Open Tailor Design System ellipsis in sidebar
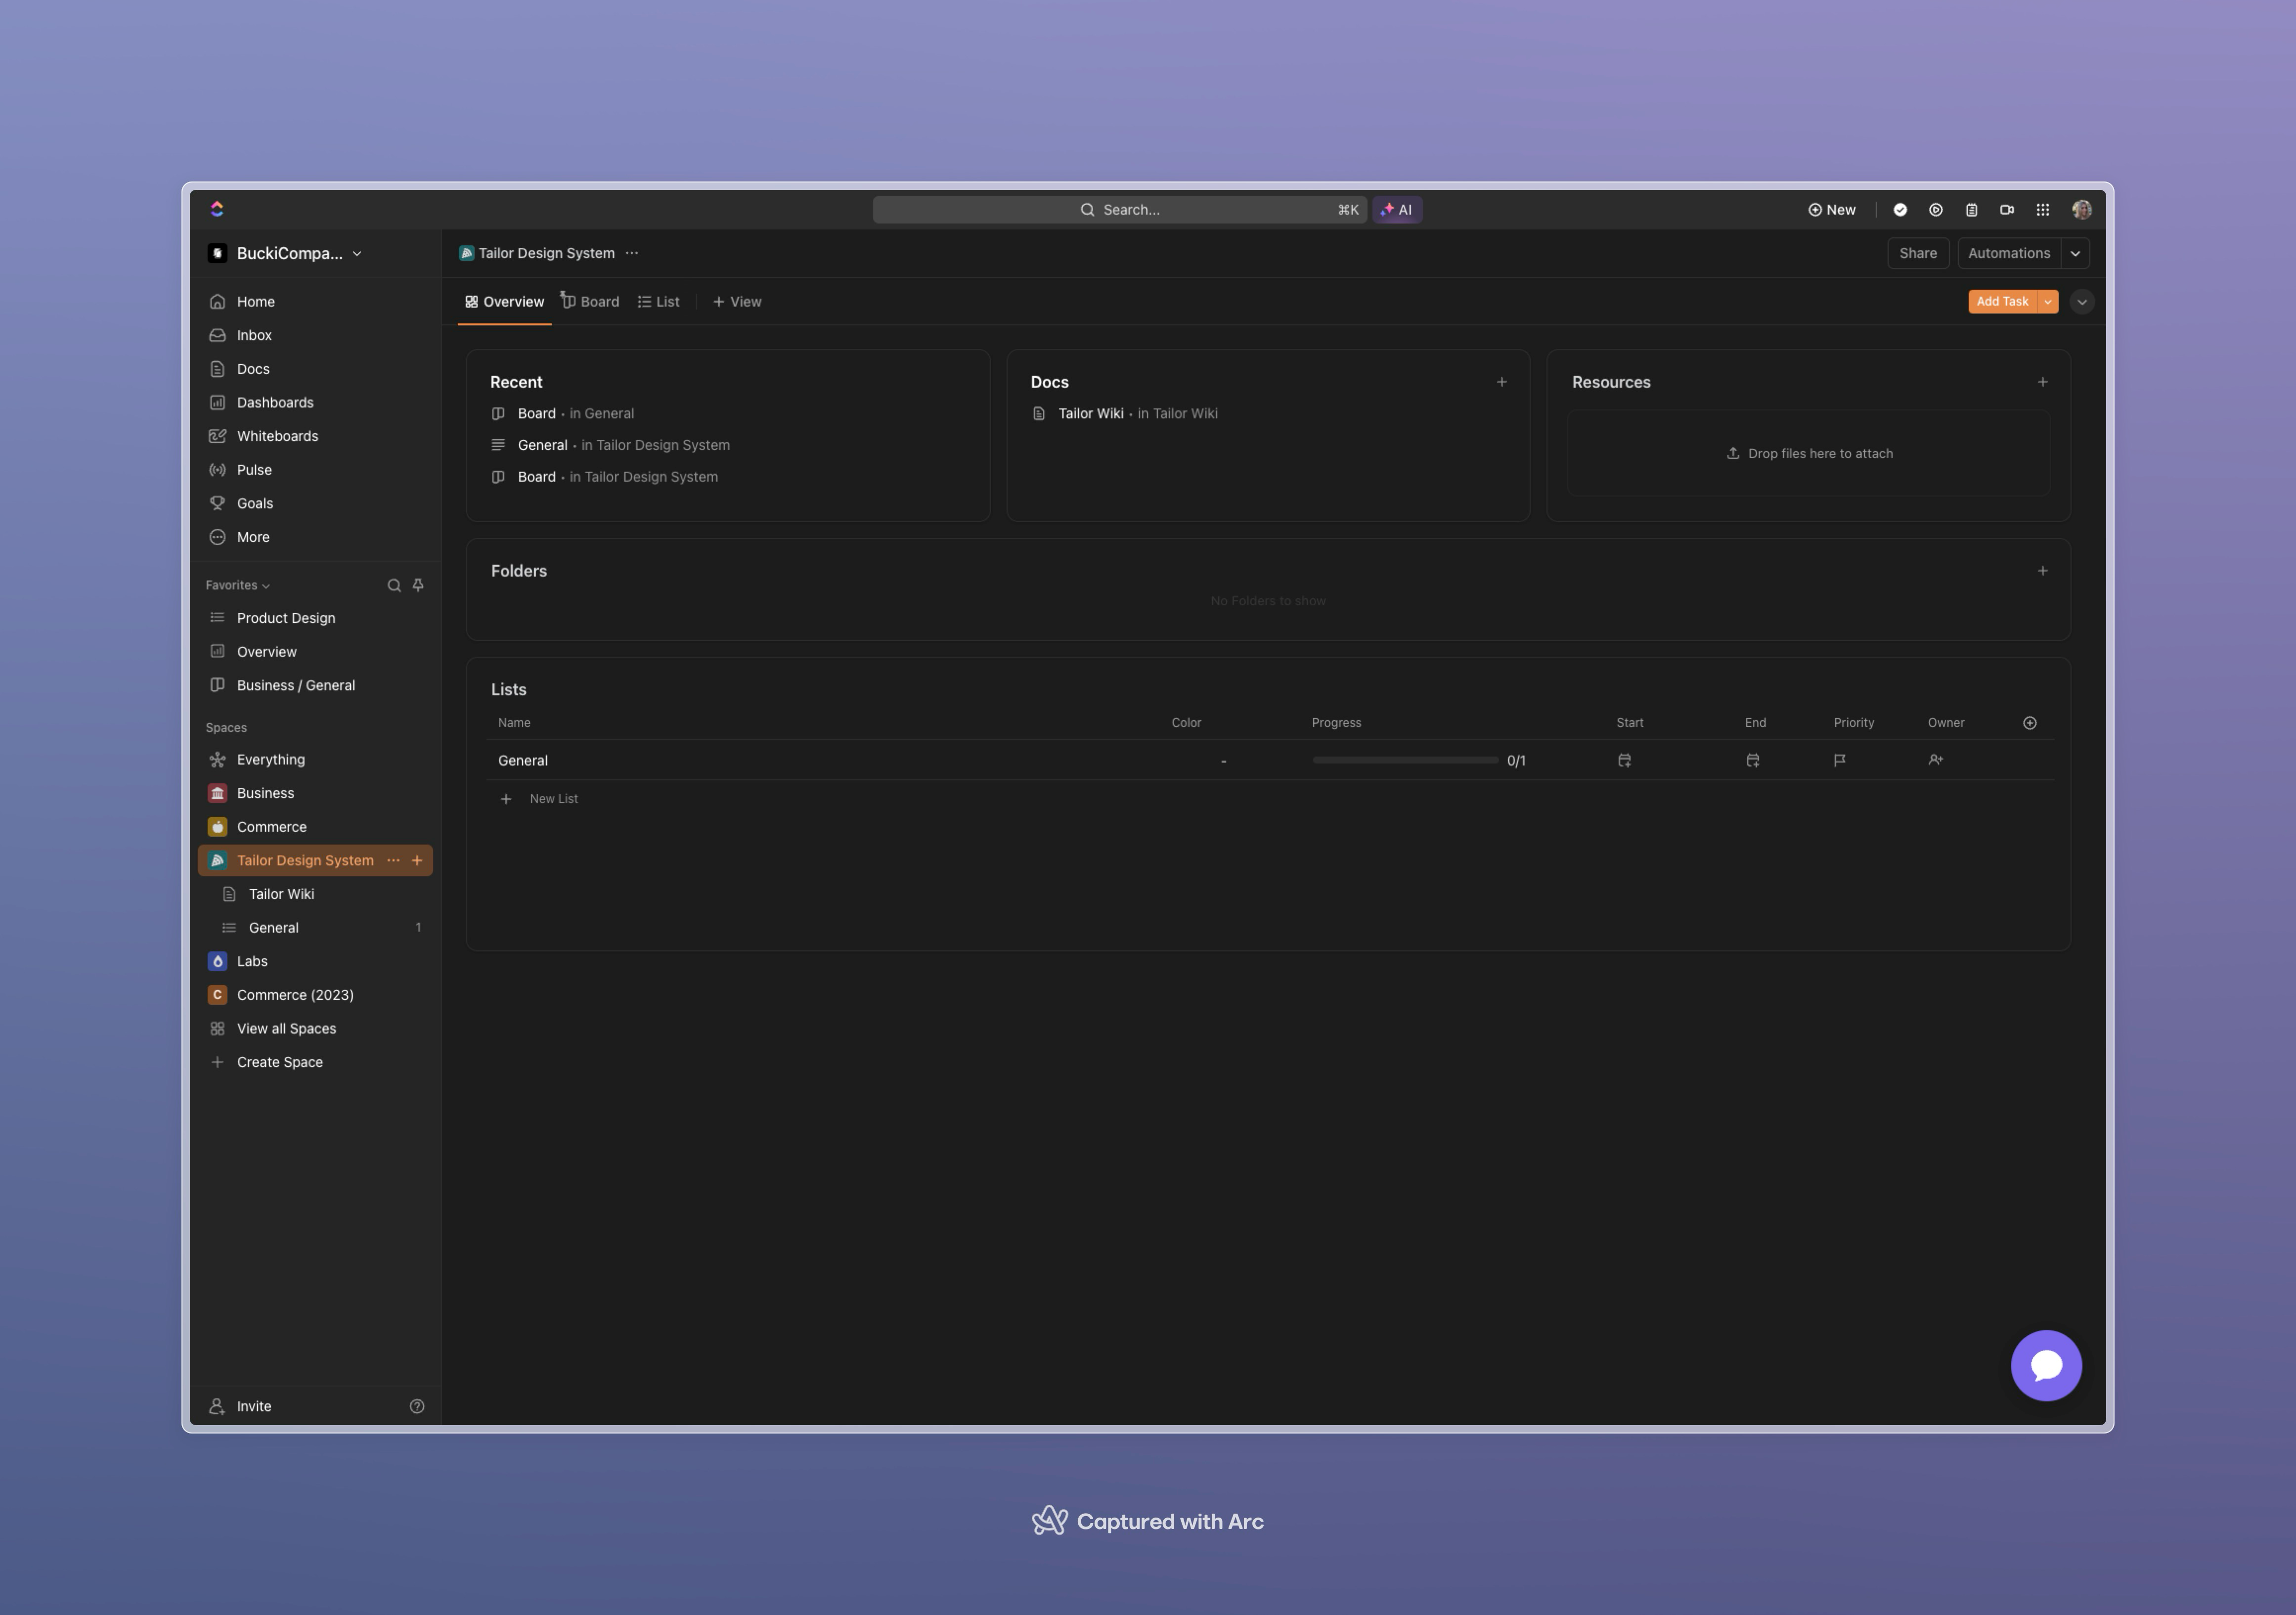 pos(393,860)
